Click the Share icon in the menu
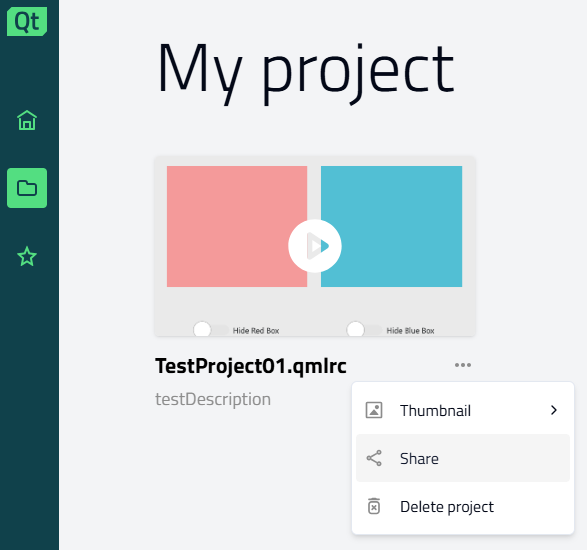This screenshot has width=587, height=550. (x=374, y=458)
